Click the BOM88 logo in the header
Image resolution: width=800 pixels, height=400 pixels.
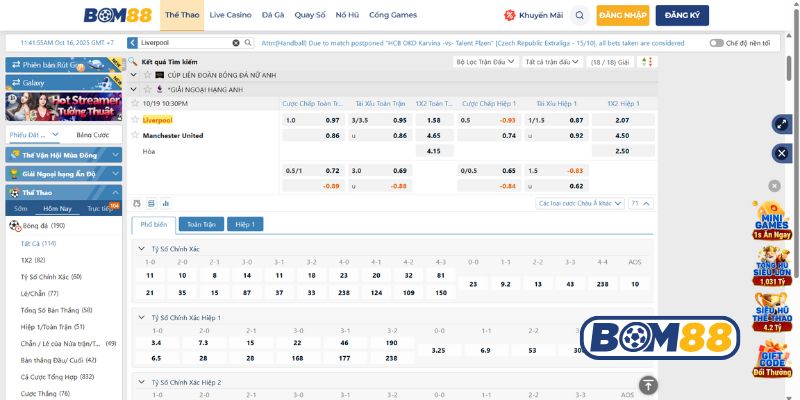[x=118, y=15]
